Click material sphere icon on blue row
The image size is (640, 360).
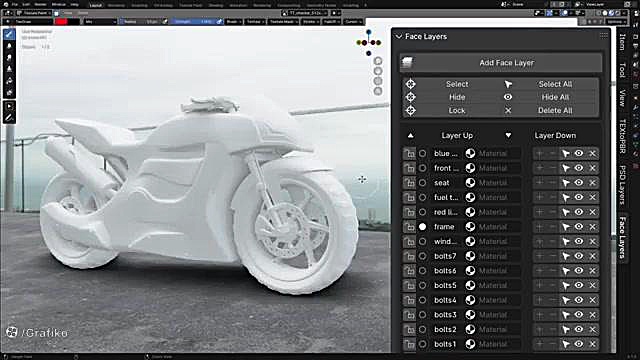[470, 153]
